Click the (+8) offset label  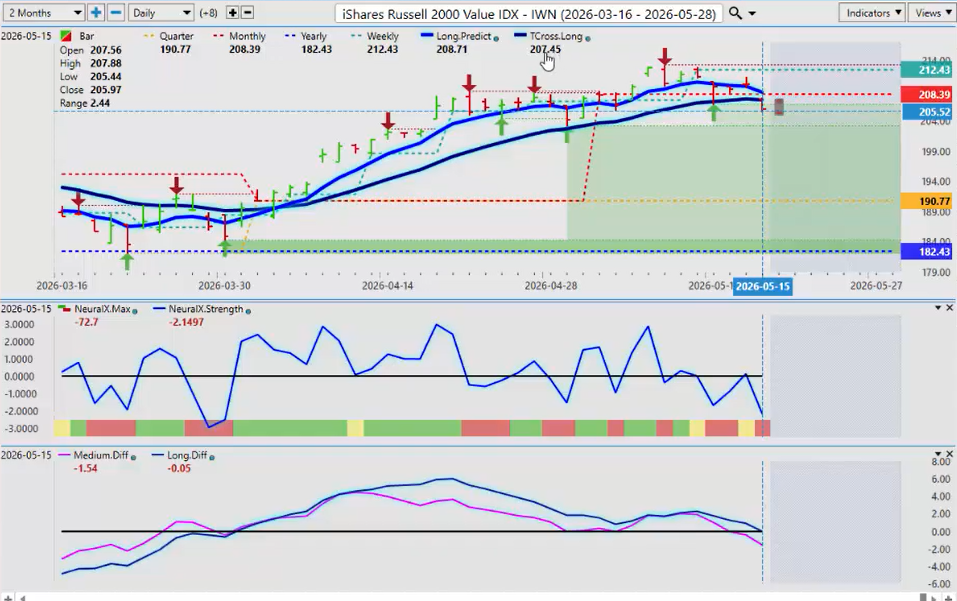coord(209,13)
